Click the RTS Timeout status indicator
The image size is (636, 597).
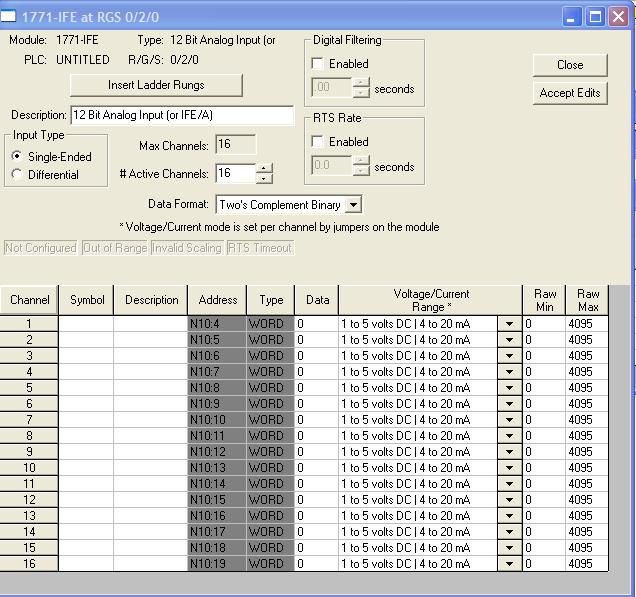point(260,248)
